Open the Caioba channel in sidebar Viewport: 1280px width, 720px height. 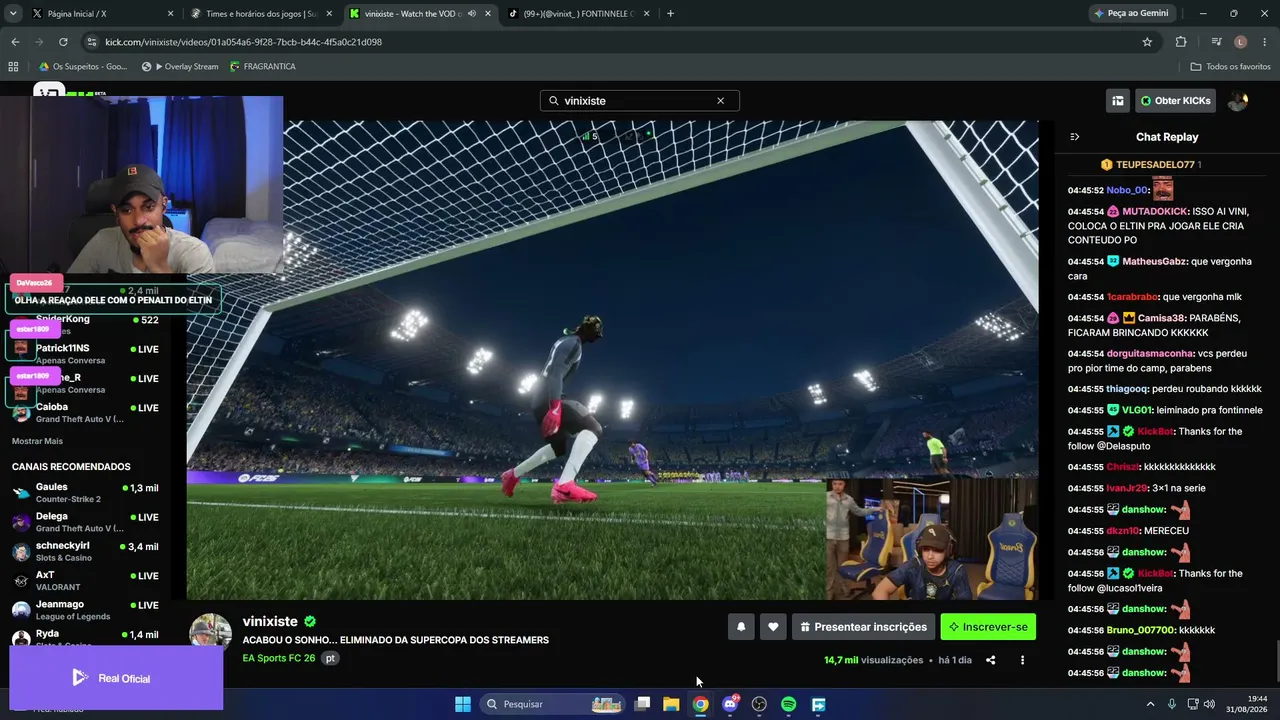pyautogui.click(x=85, y=413)
